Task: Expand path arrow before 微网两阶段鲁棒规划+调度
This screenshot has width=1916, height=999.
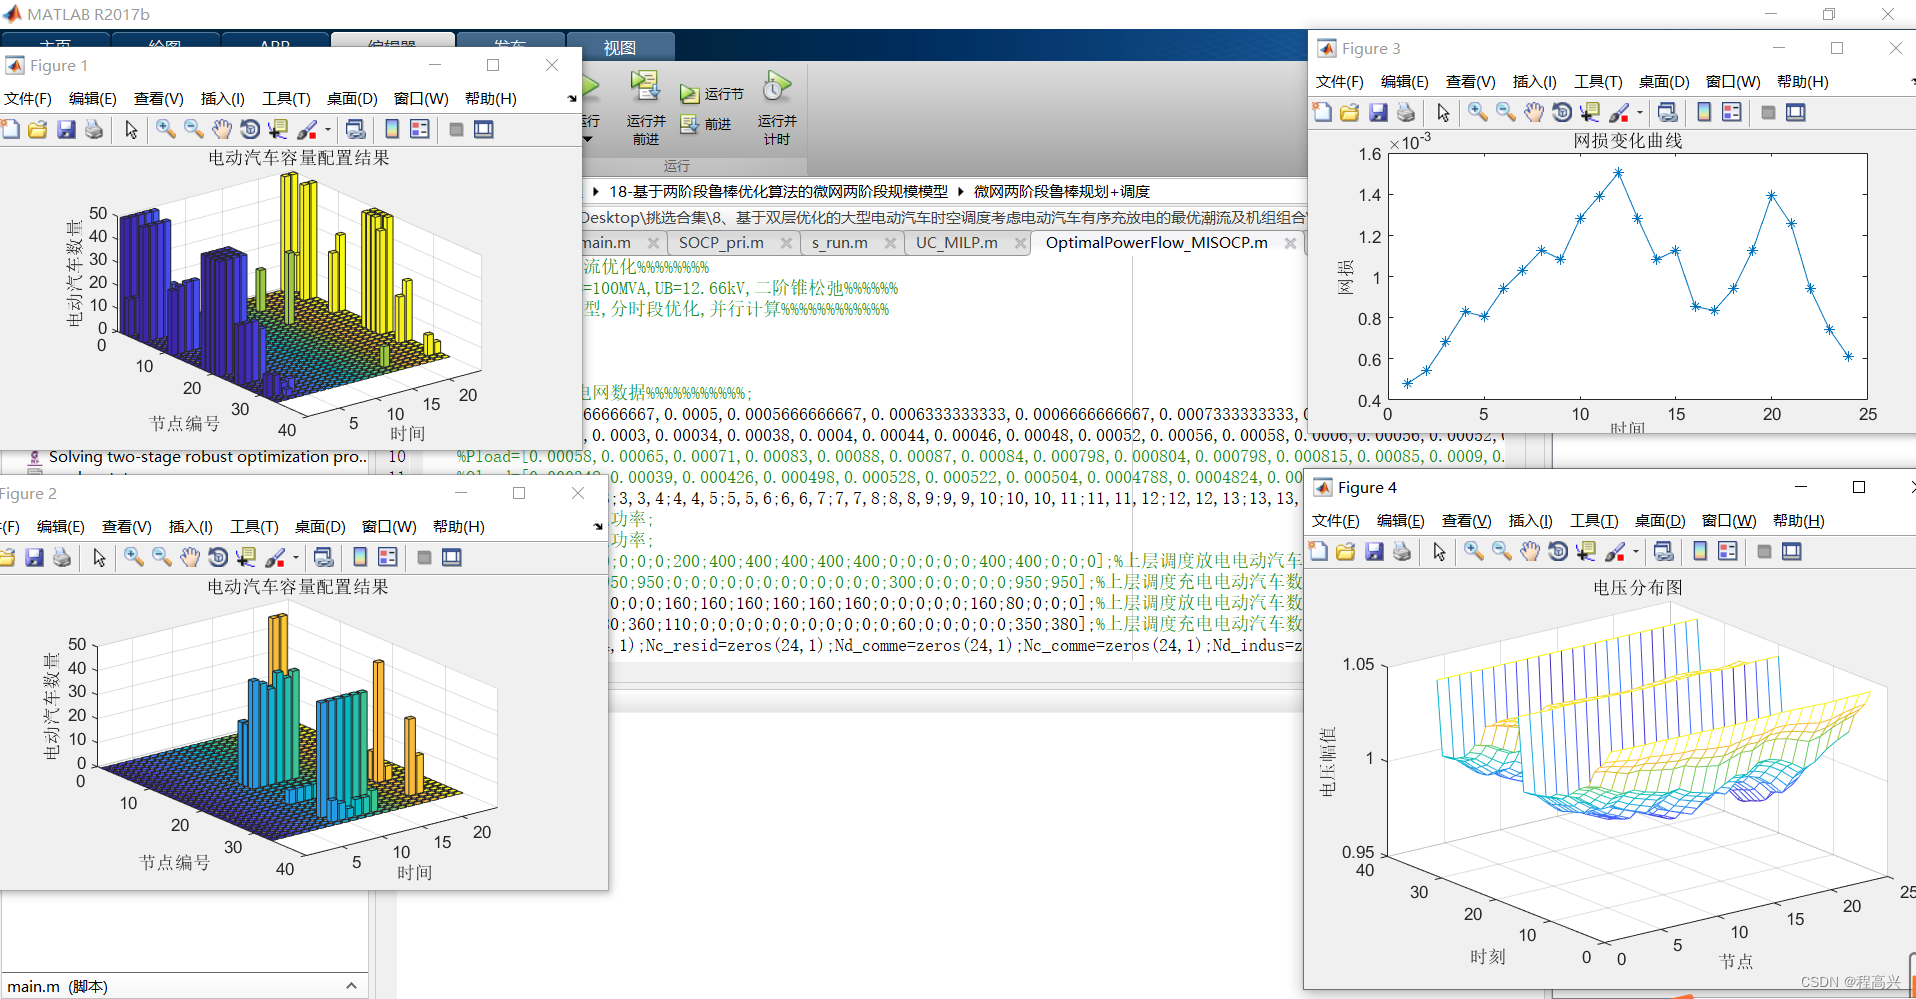Action: [x=961, y=191]
